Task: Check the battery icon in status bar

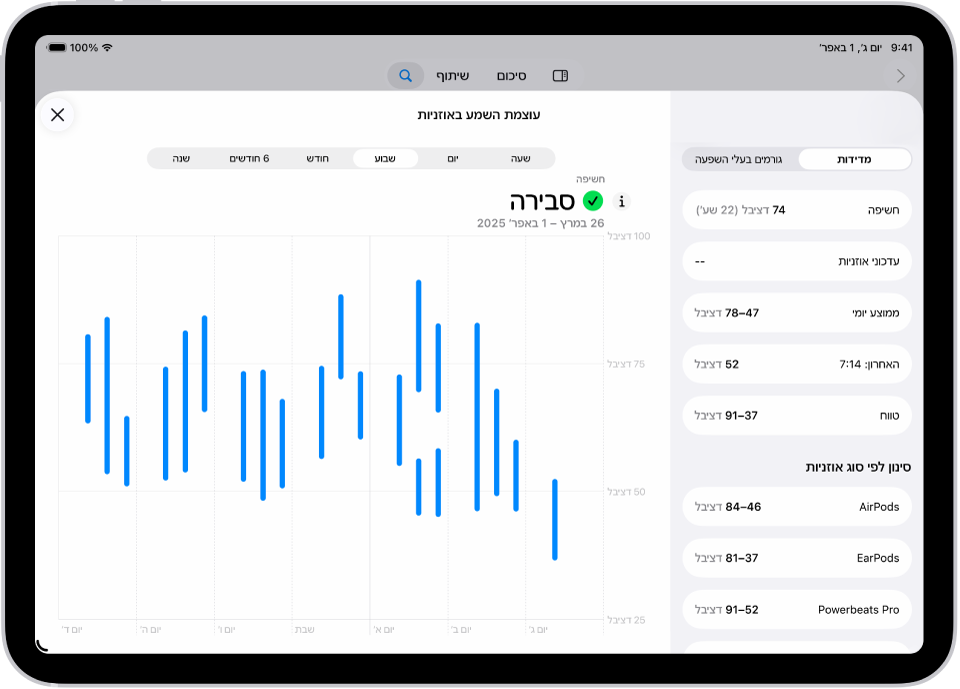Action: pyautogui.click(x=57, y=48)
